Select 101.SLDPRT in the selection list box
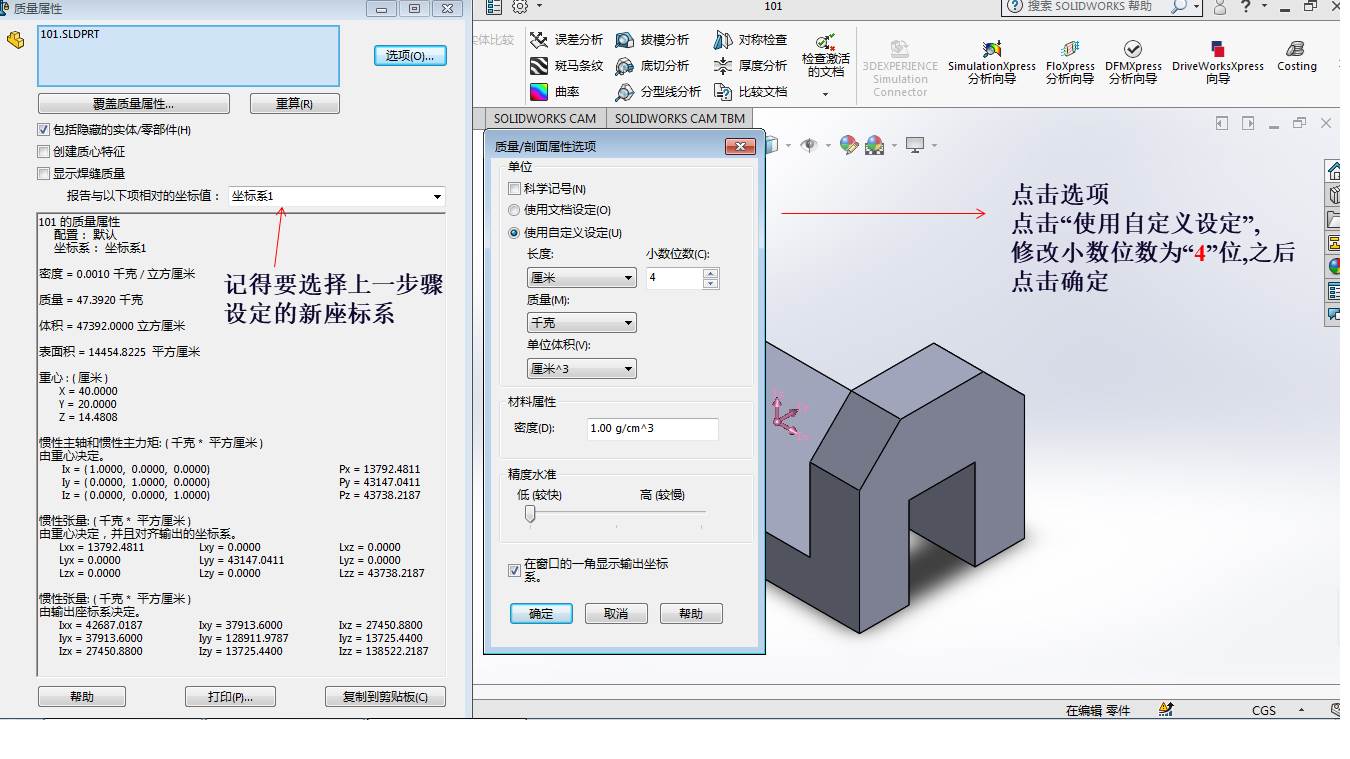This screenshot has height=759, width=1350. [x=70, y=34]
